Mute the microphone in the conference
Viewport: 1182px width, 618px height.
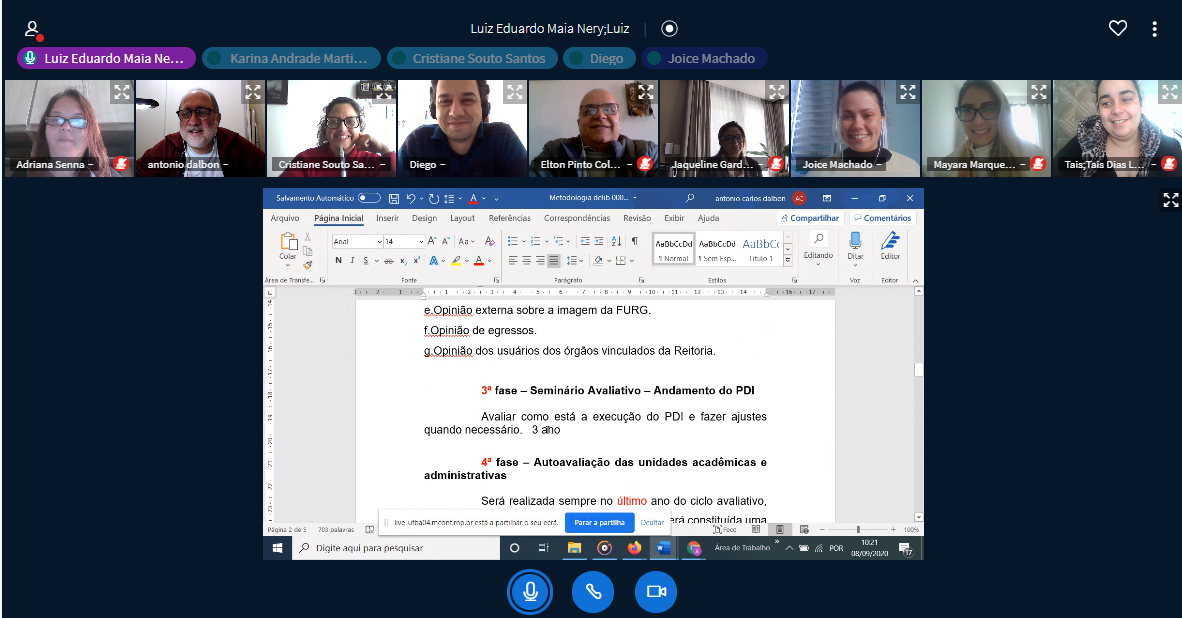coord(530,592)
